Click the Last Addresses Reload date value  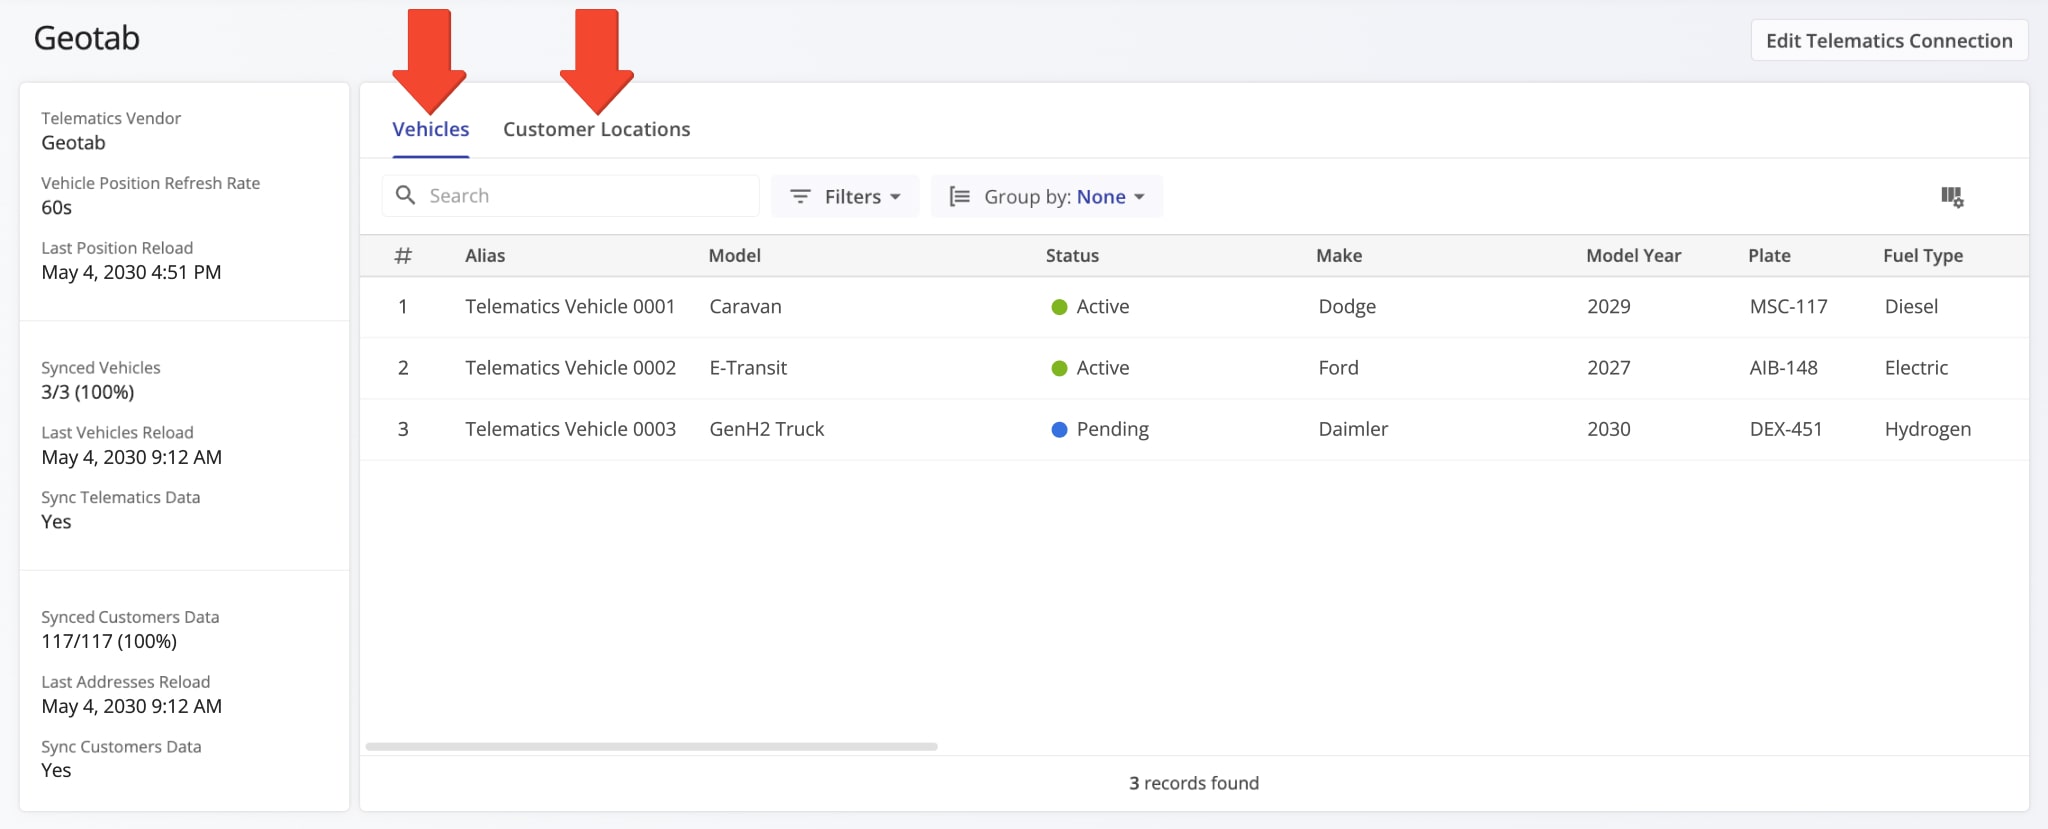pos(131,707)
